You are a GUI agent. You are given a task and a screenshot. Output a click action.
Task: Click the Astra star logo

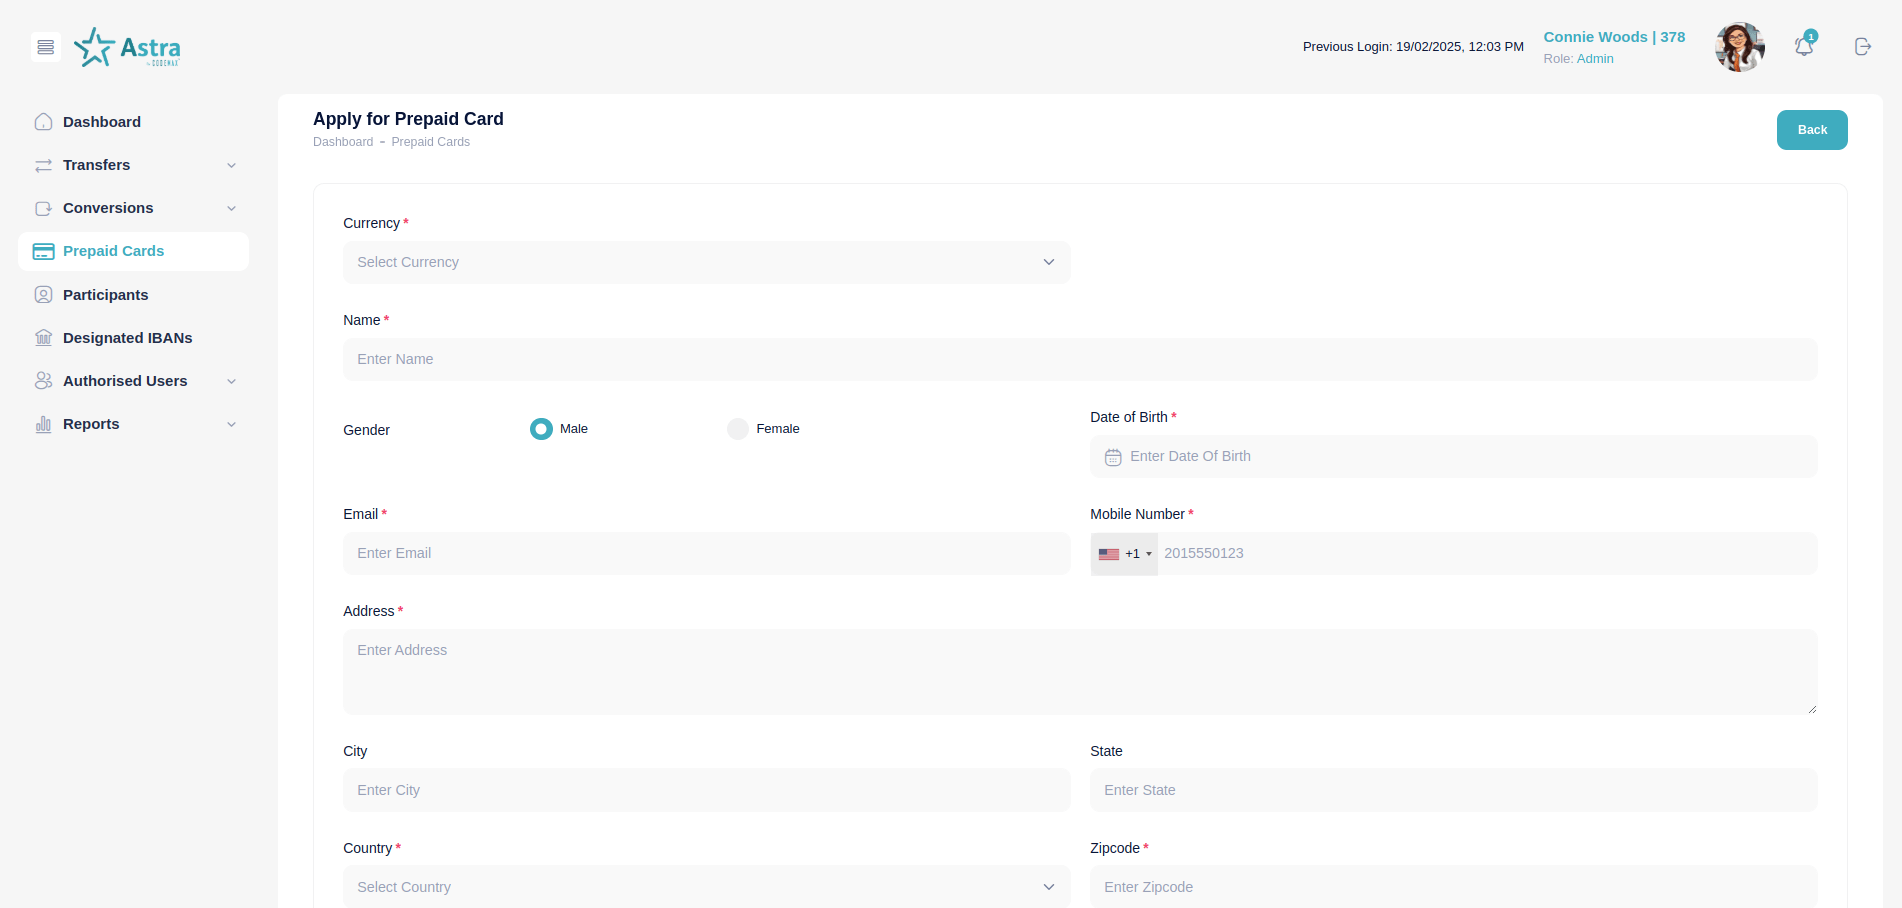95,47
